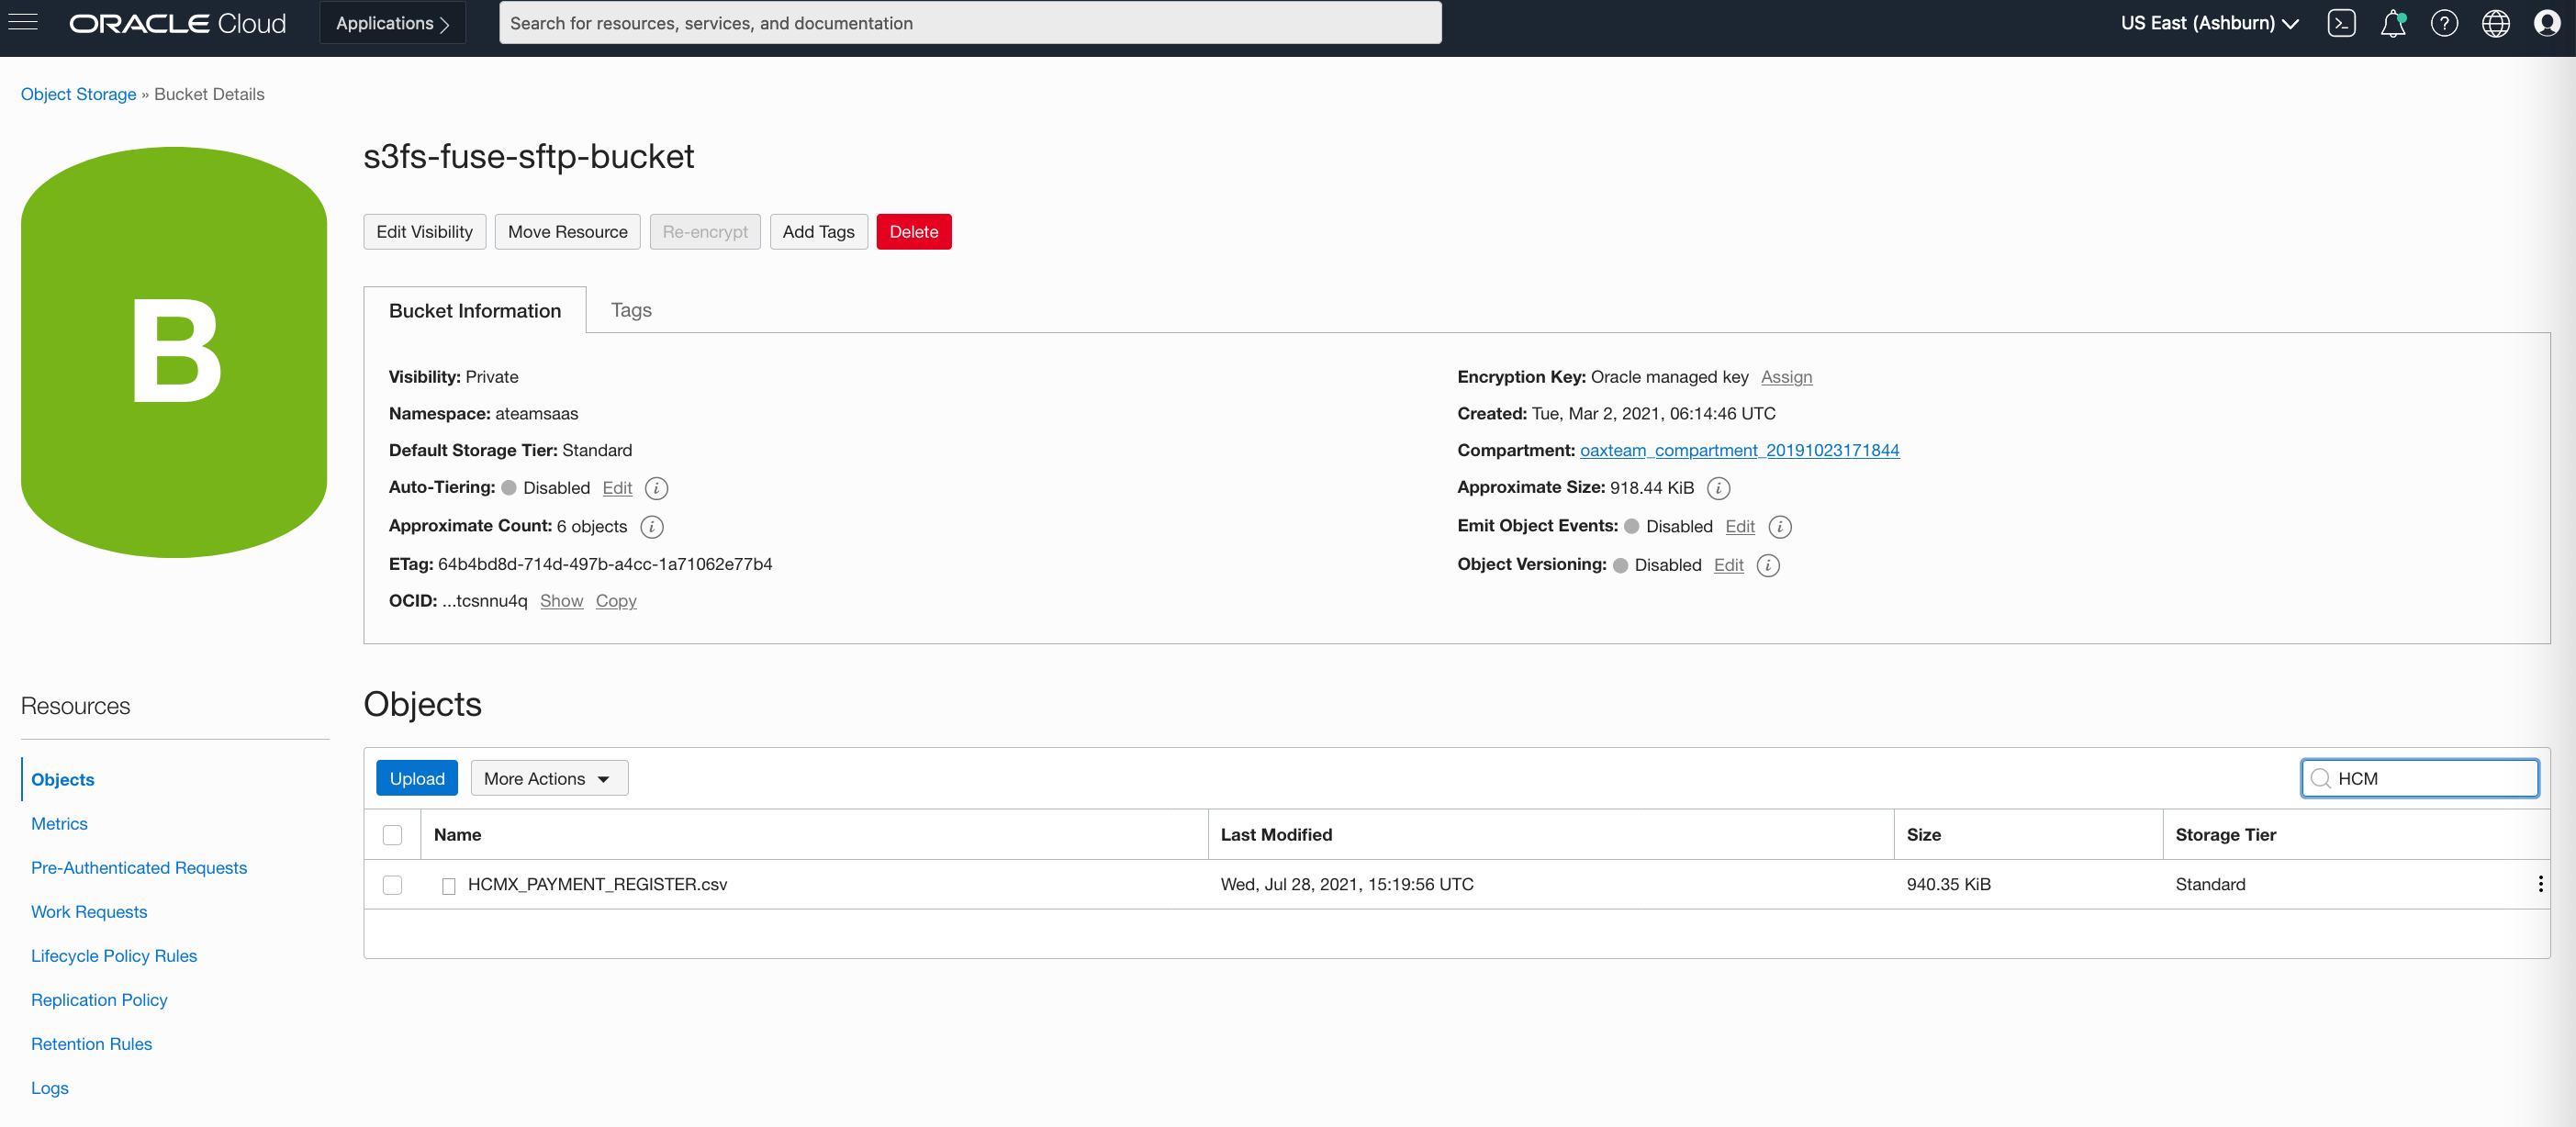Click the blue Upload button
The width and height of the screenshot is (2576, 1127).
[416, 778]
